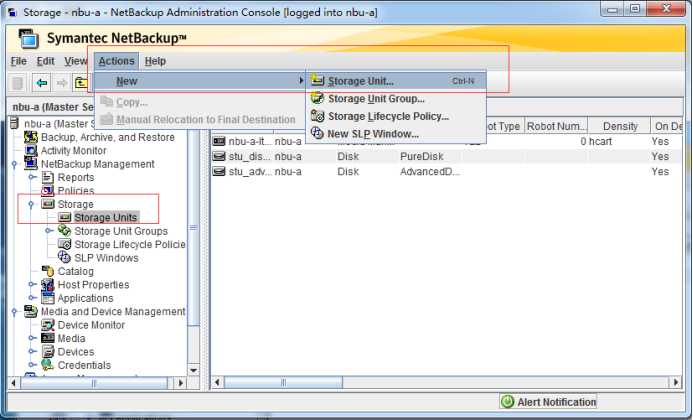The height and width of the screenshot is (420, 693).
Task: Select the SLP Windows tree item
Action: point(106,258)
